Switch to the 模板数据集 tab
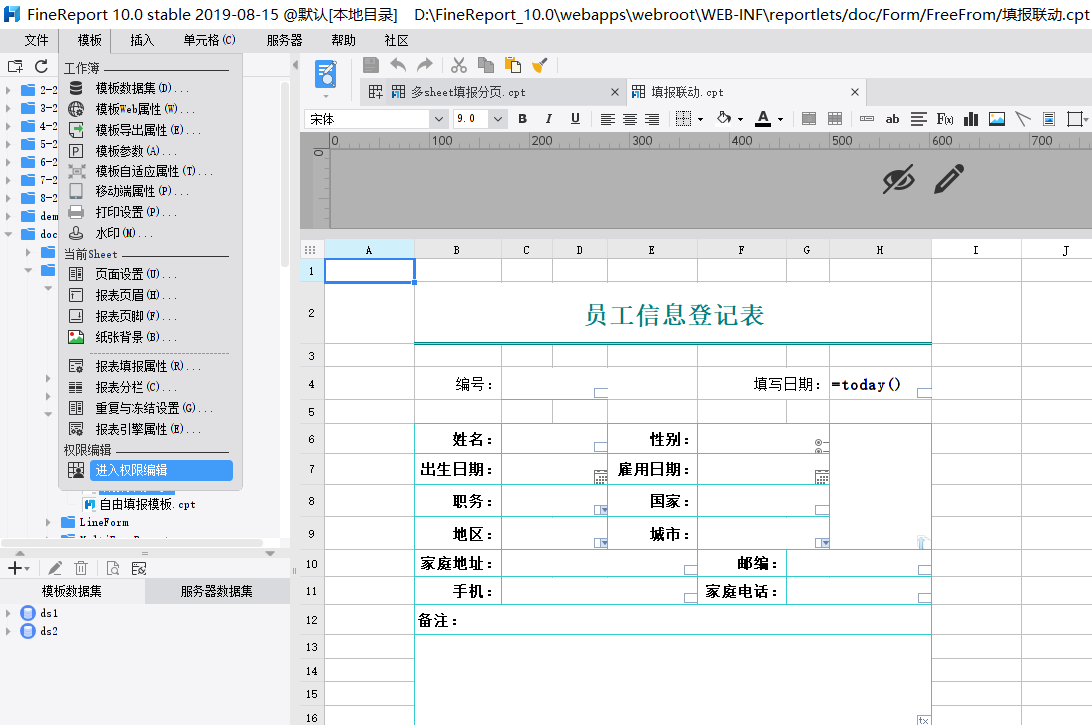 [x=72, y=591]
